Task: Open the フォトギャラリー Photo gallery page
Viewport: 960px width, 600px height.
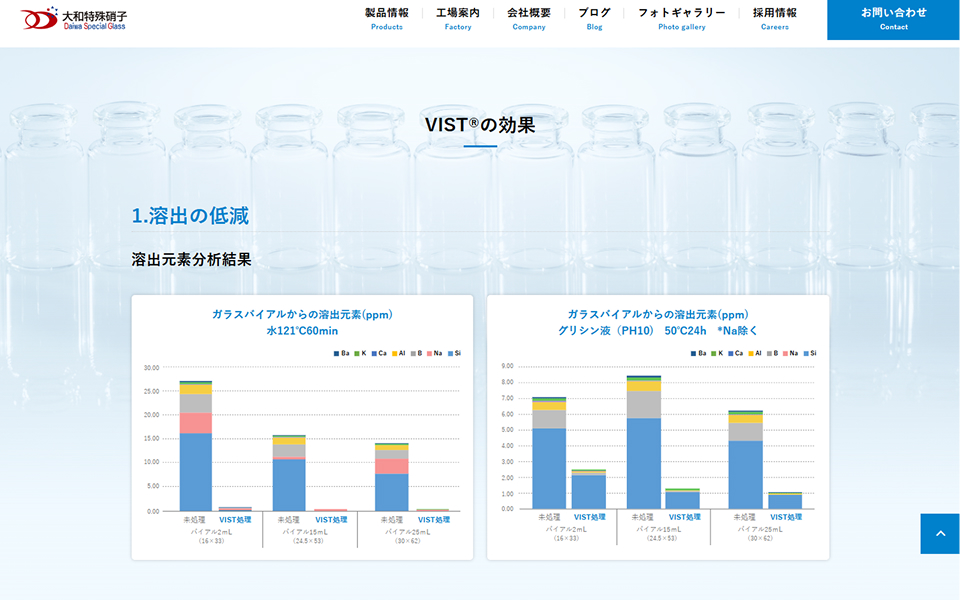Action: point(681,18)
